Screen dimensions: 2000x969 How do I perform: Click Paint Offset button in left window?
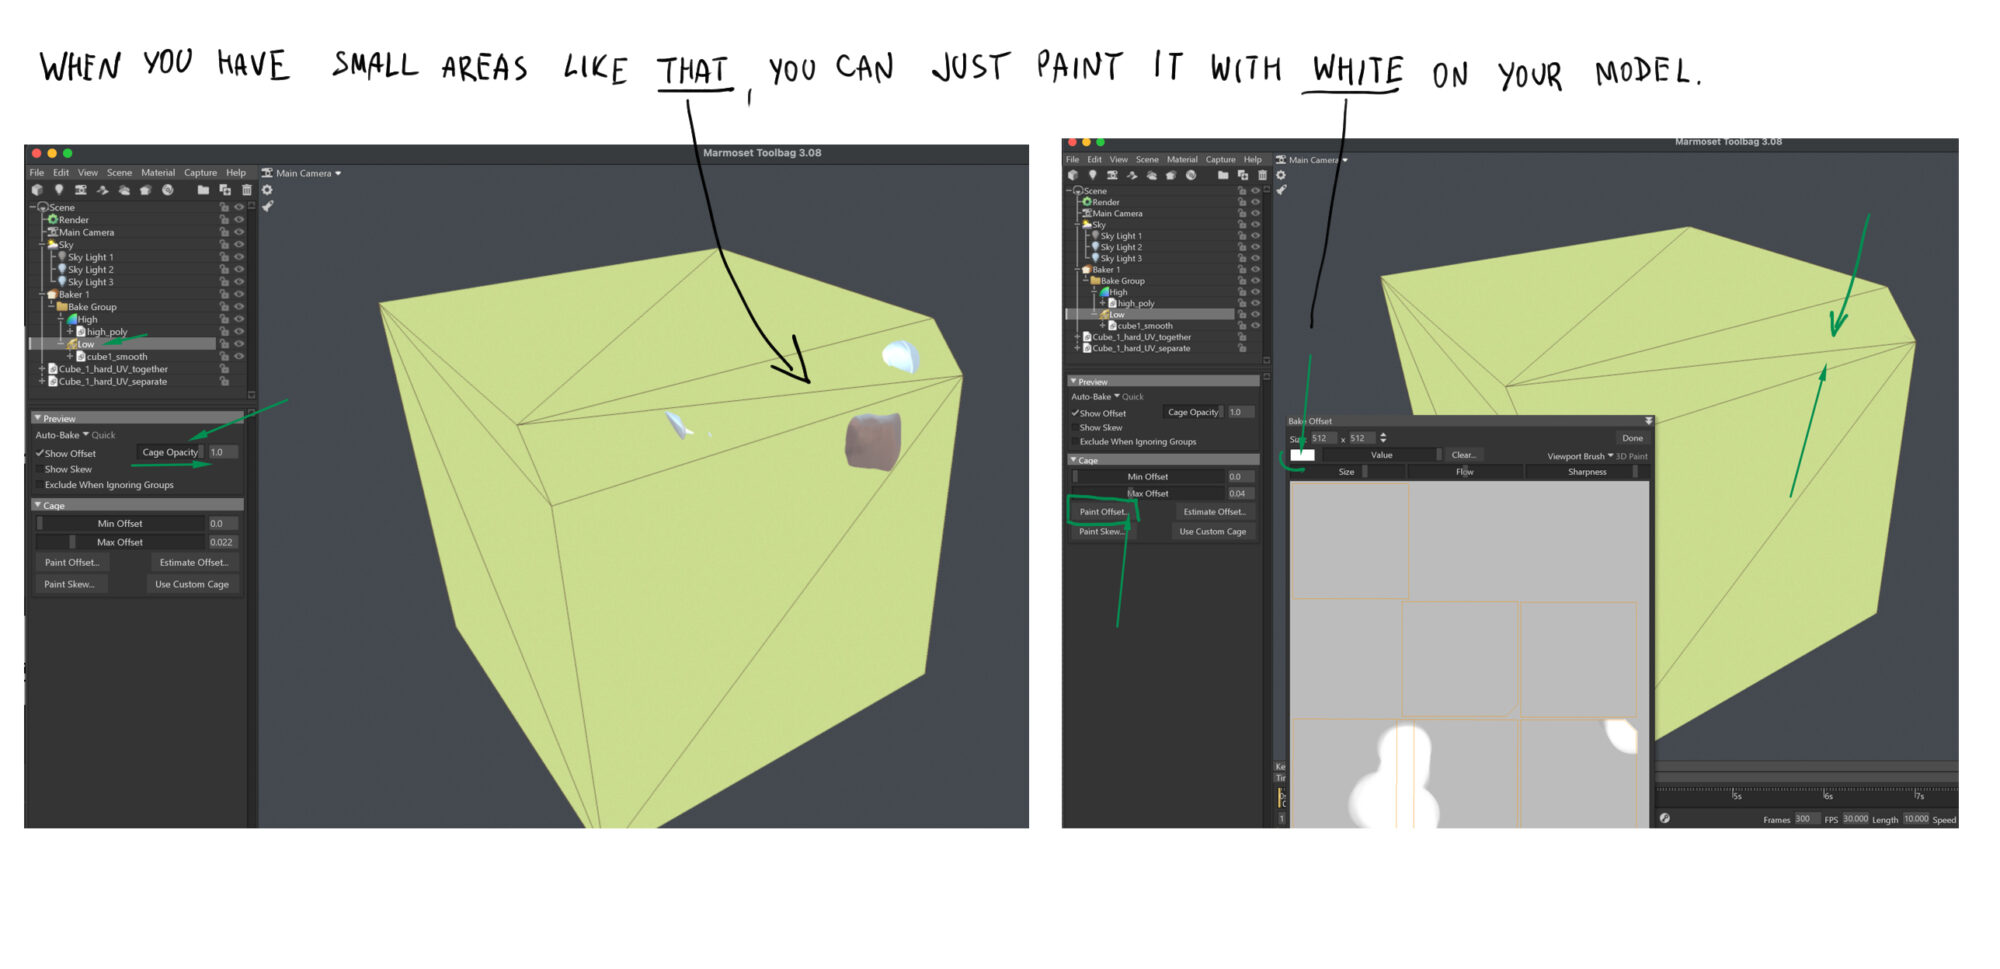[72, 563]
